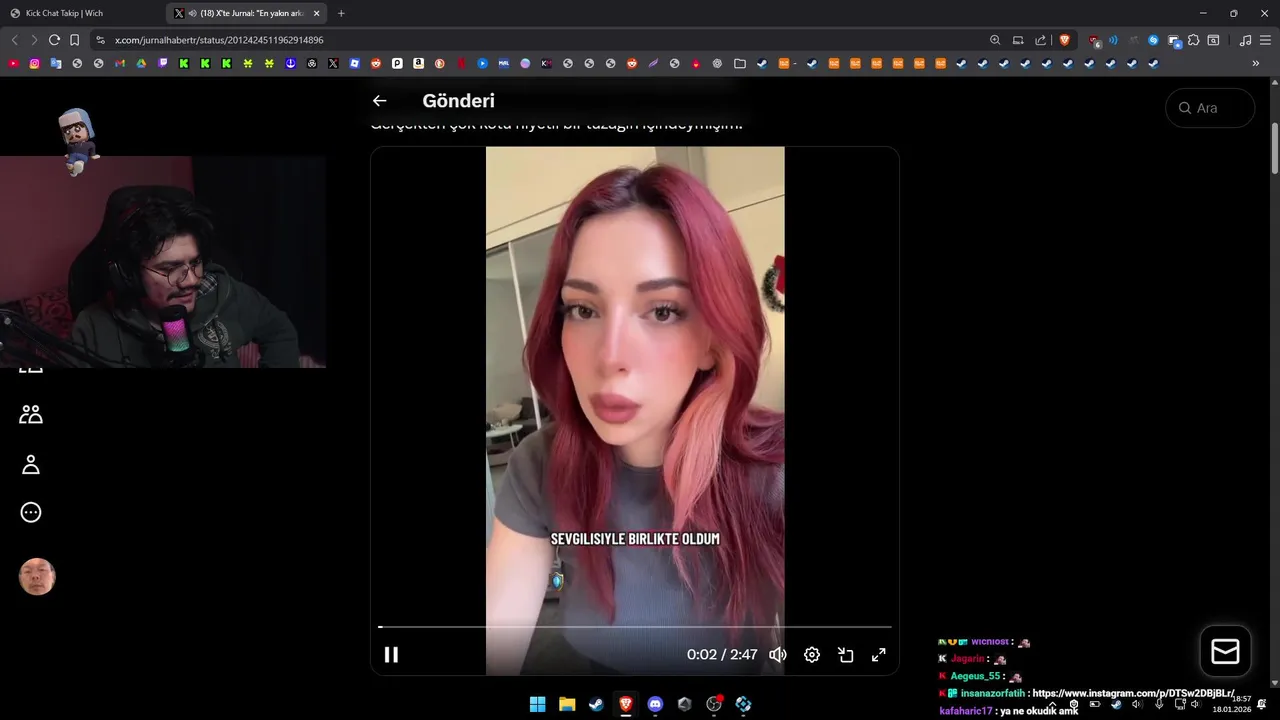Toggle picture-in-picture mode on the video

click(845, 655)
